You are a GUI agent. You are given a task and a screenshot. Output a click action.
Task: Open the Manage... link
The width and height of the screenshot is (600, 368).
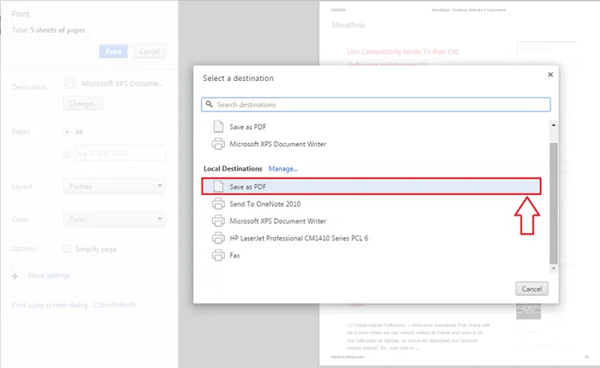(x=283, y=169)
